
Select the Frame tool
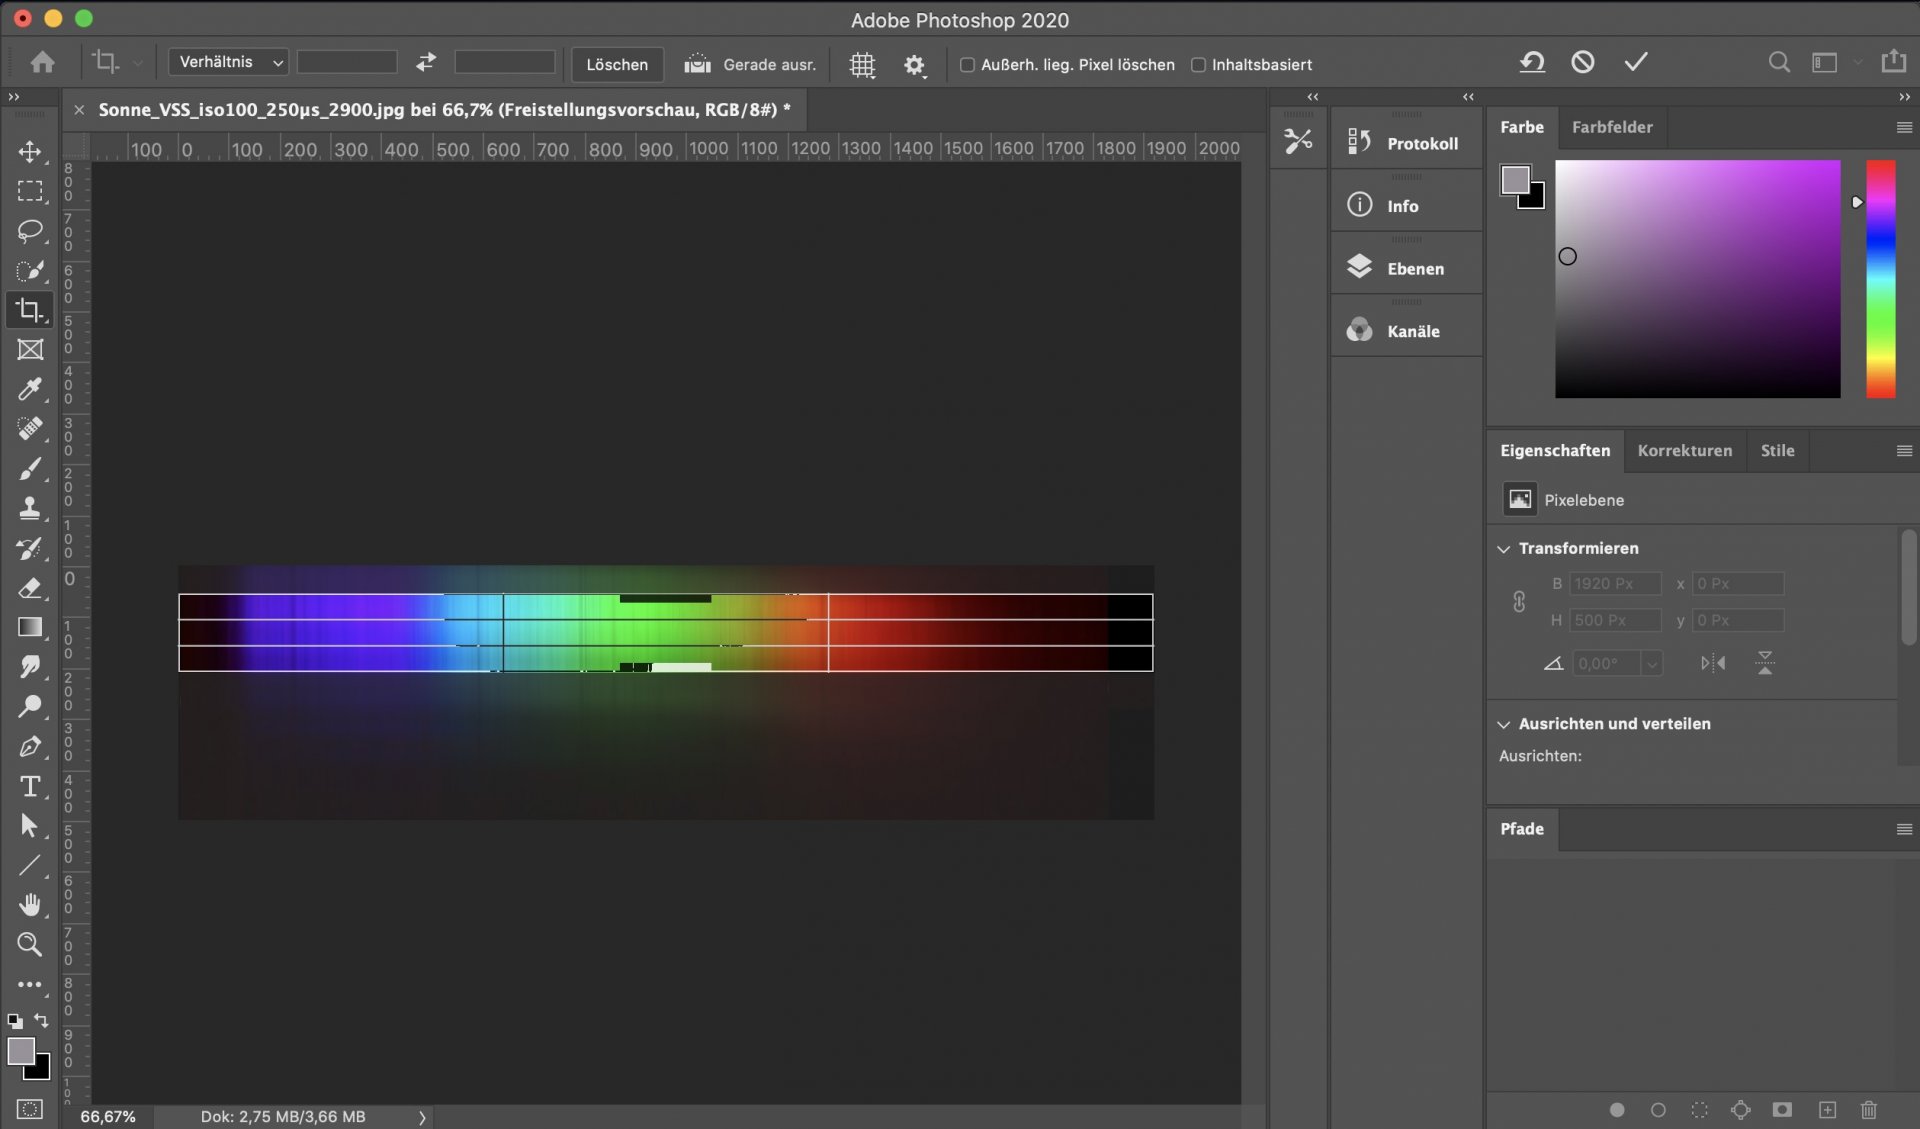pyautogui.click(x=30, y=350)
